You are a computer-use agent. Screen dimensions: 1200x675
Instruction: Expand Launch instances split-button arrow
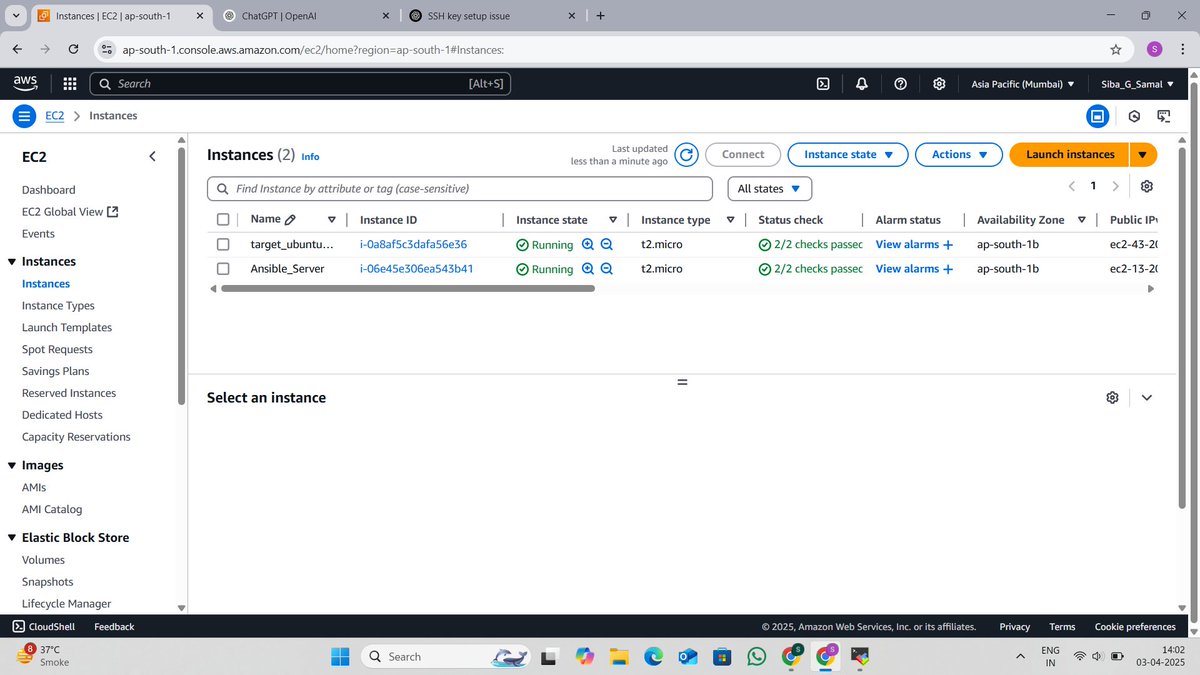pyautogui.click(x=1143, y=155)
